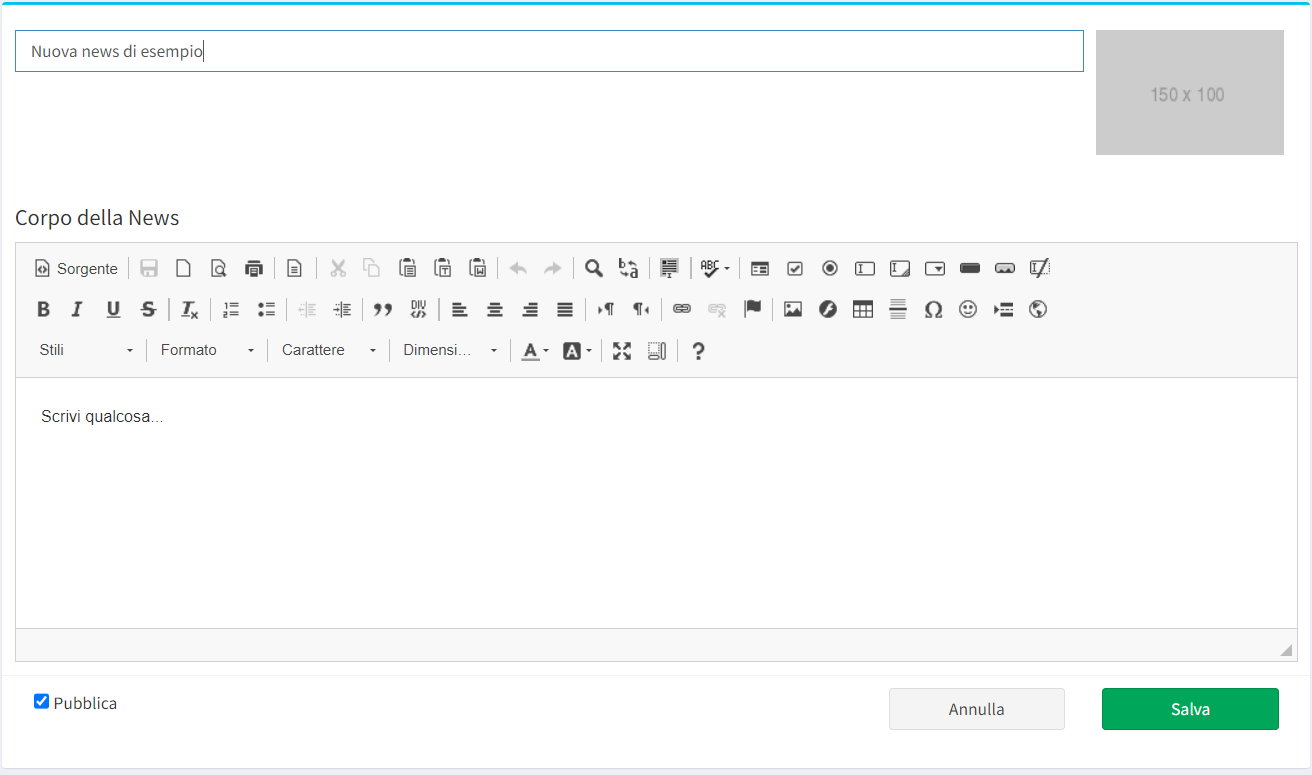The width and height of the screenshot is (1312, 775).
Task: Open the special character (Omega) picker
Action: pyautogui.click(x=933, y=310)
